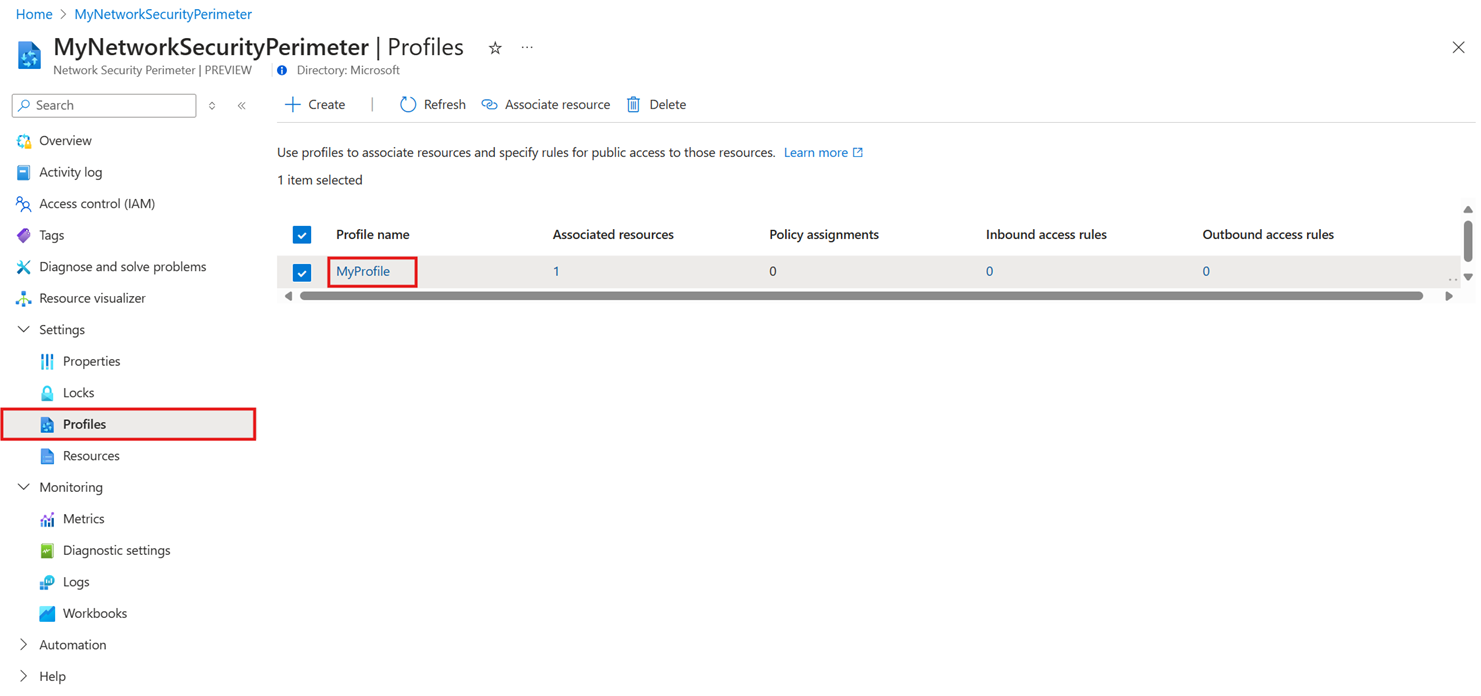Viewport: 1481px width, 696px height.
Task: Open the more options ellipsis in header
Action: pos(527,48)
